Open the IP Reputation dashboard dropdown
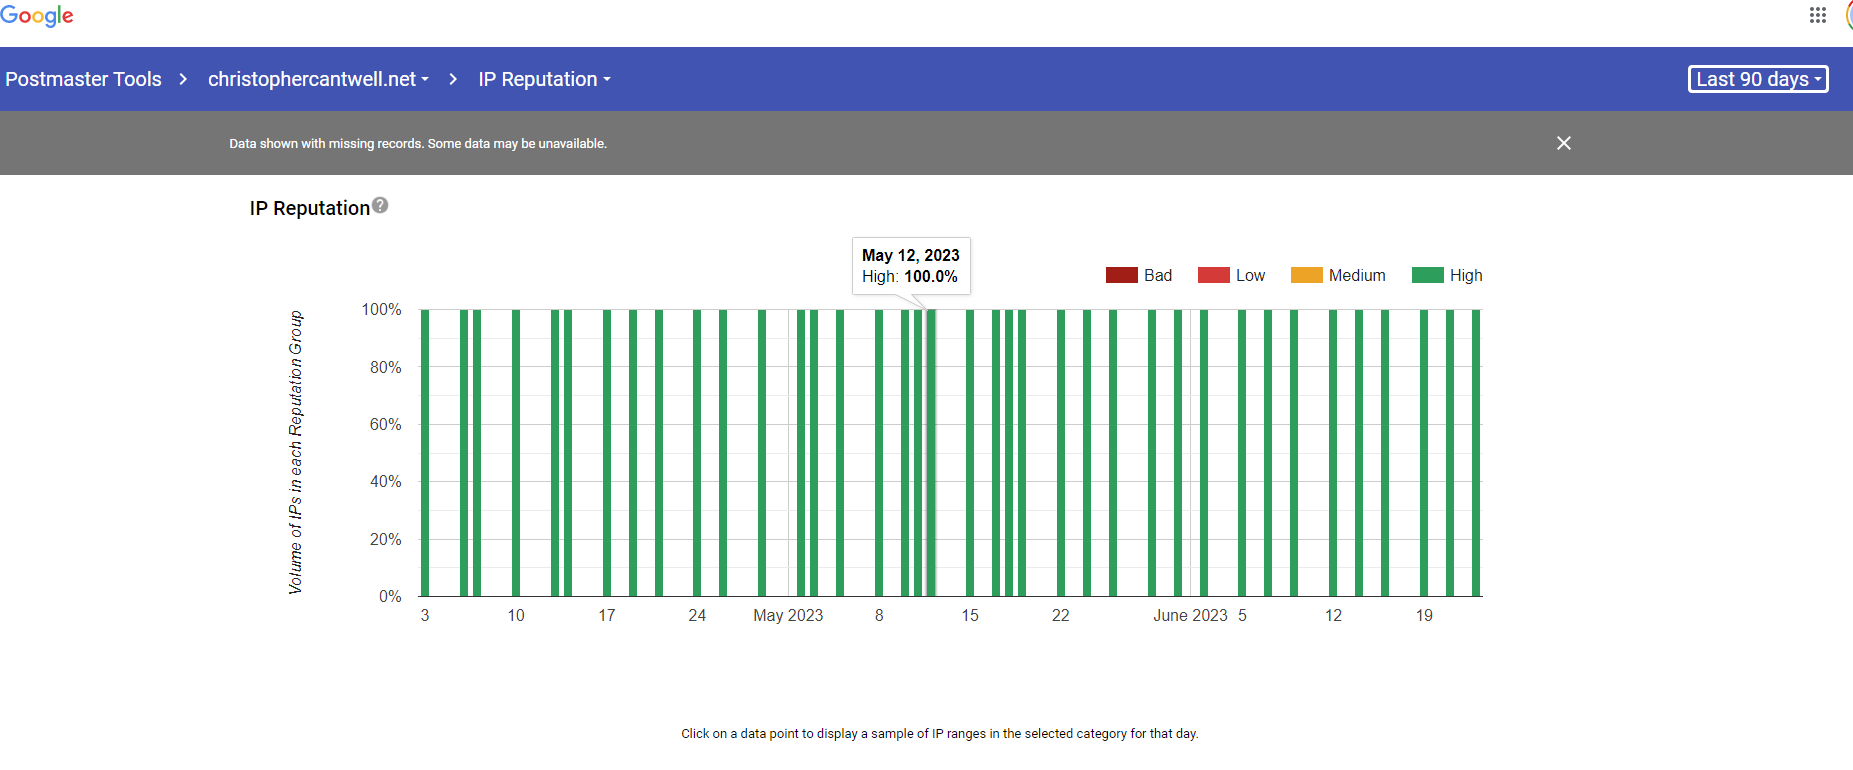Image resolution: width=1853 pixels, height=770 pixels. click(x=544, y=79)
